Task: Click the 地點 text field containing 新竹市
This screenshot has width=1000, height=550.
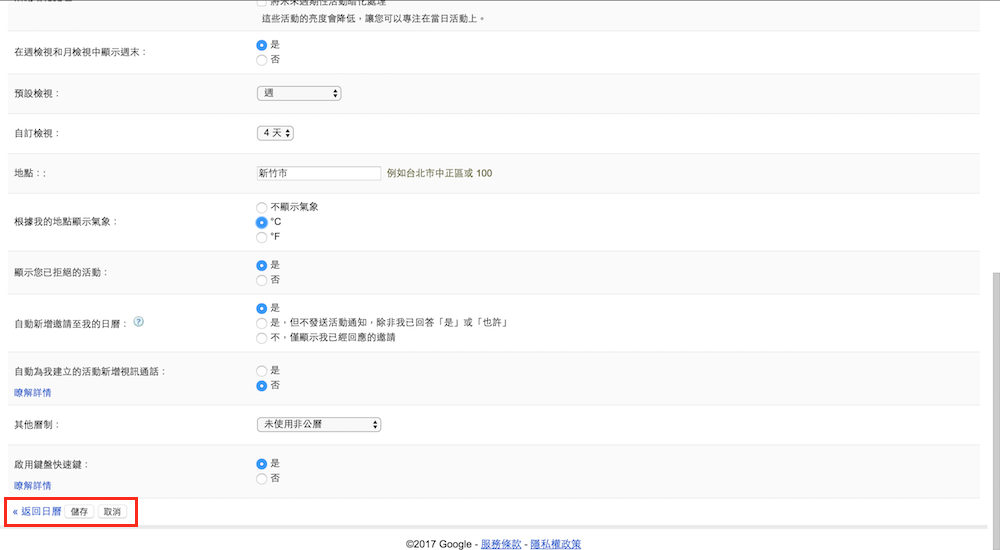Action: click(x=319, y=173)
